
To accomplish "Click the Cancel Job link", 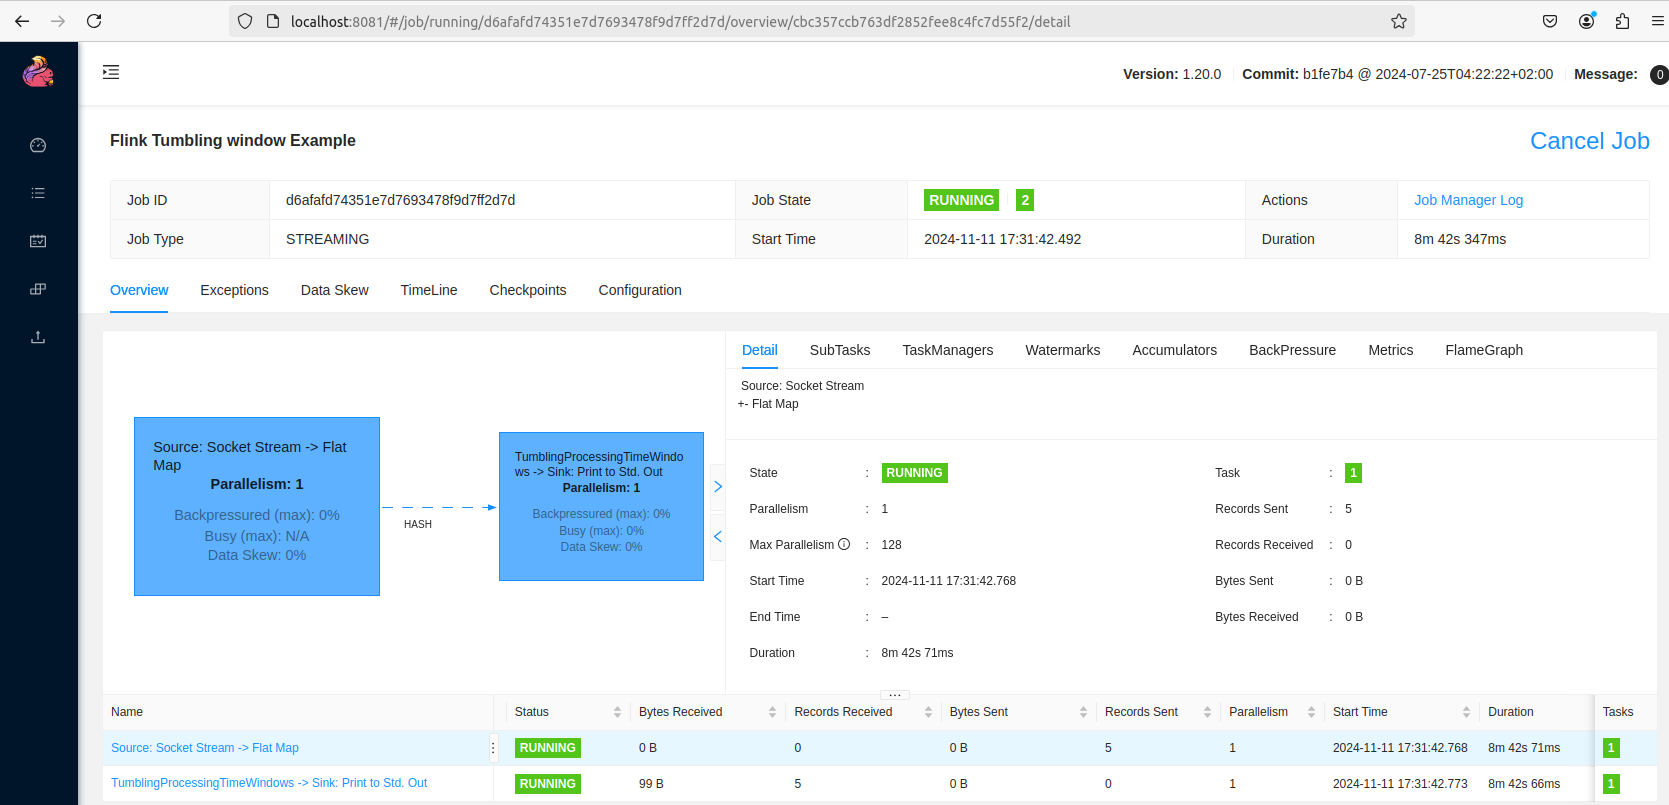I will coord(1590,141).
